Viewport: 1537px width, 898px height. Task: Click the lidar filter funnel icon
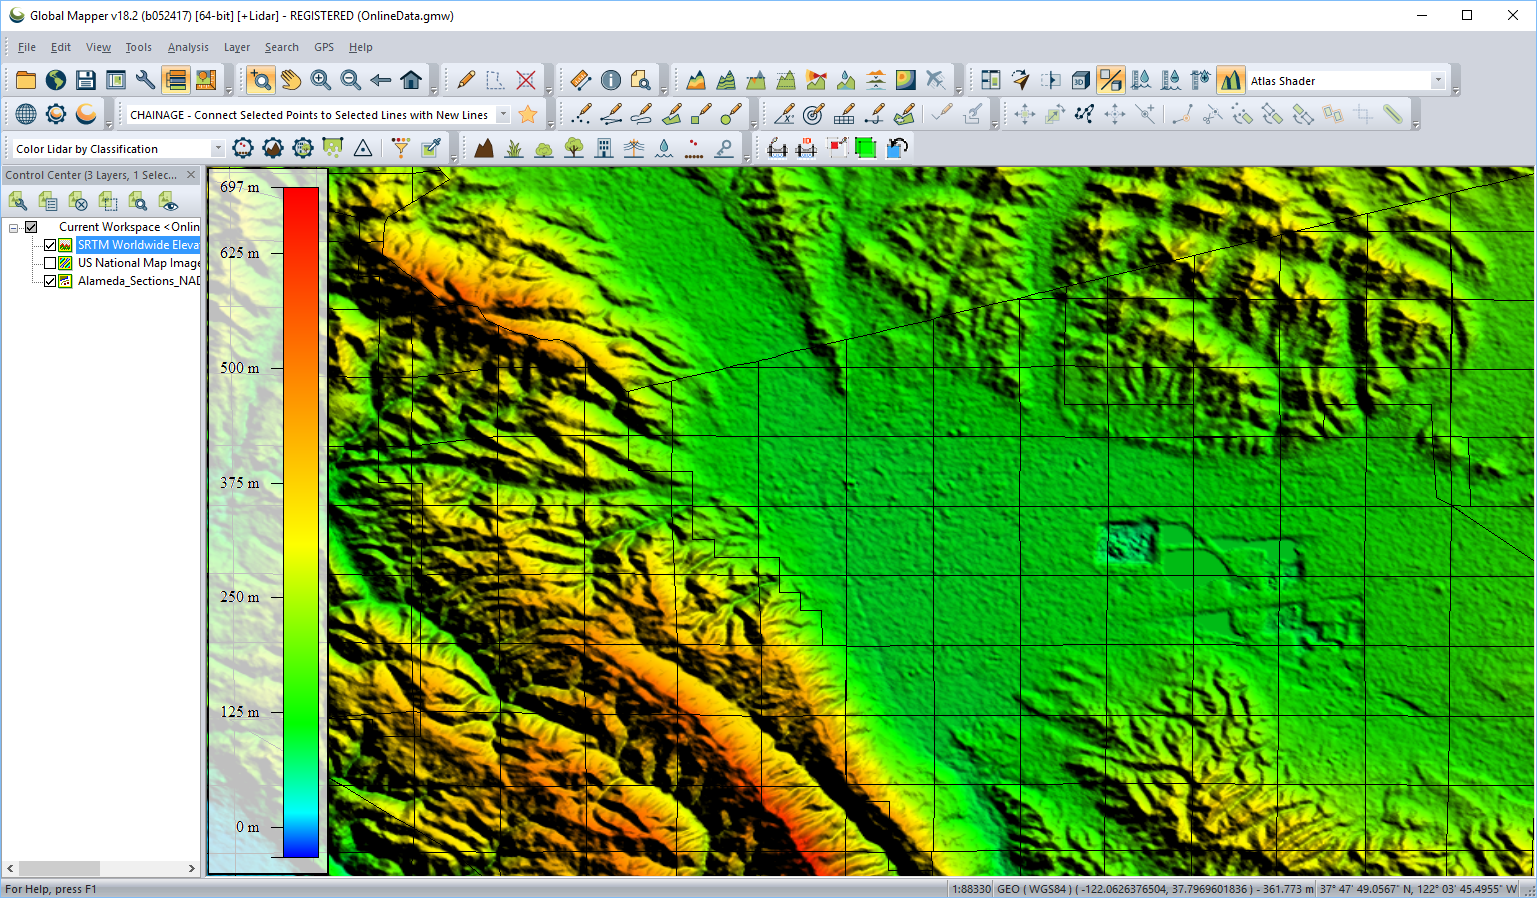tap(401, 149)
